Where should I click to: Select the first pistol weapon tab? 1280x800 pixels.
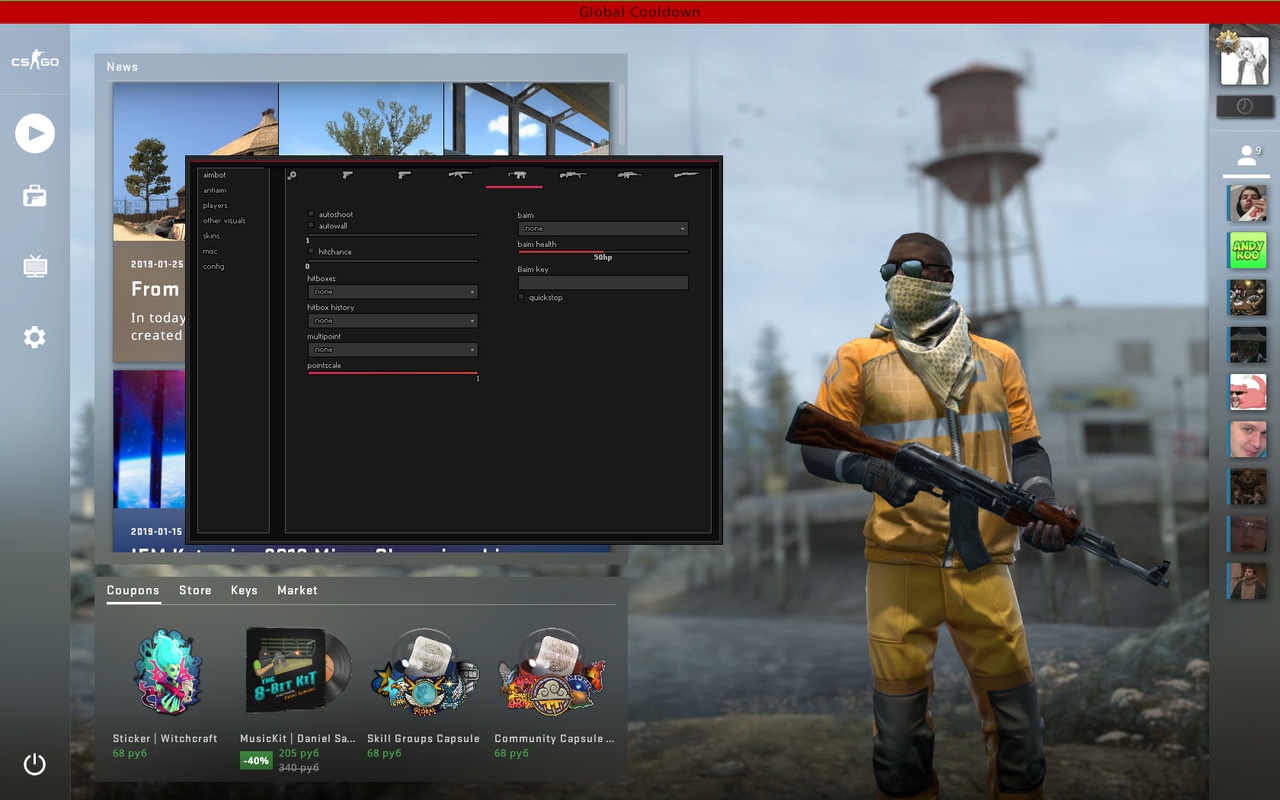pyautogui.click(x=347, y=175)
